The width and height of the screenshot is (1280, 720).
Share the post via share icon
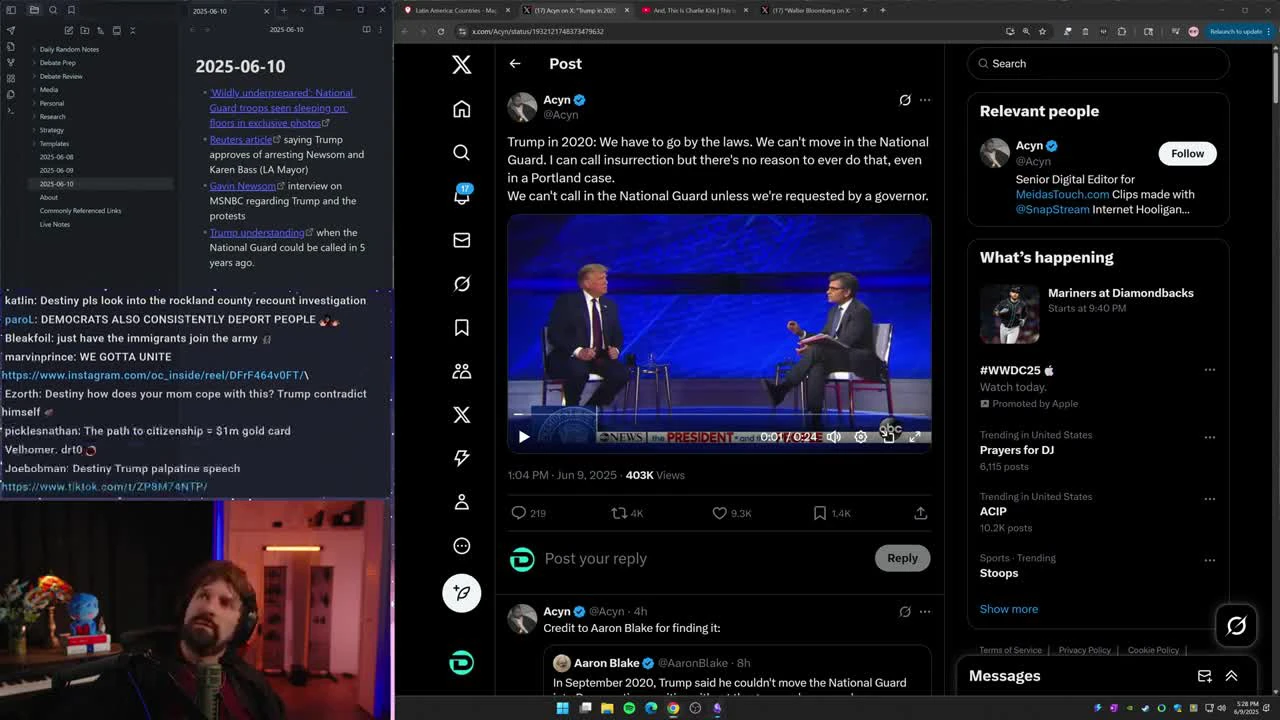pyautogui.click(x=920, y=513)
